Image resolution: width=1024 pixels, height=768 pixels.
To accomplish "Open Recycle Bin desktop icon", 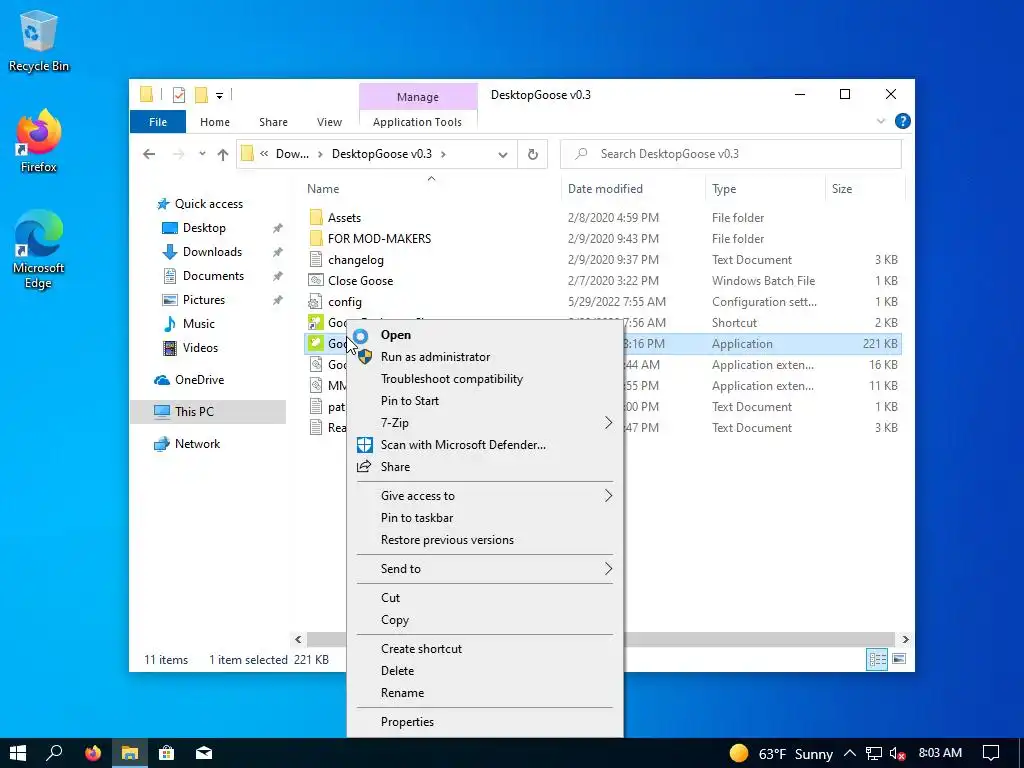I will [39, 40].
